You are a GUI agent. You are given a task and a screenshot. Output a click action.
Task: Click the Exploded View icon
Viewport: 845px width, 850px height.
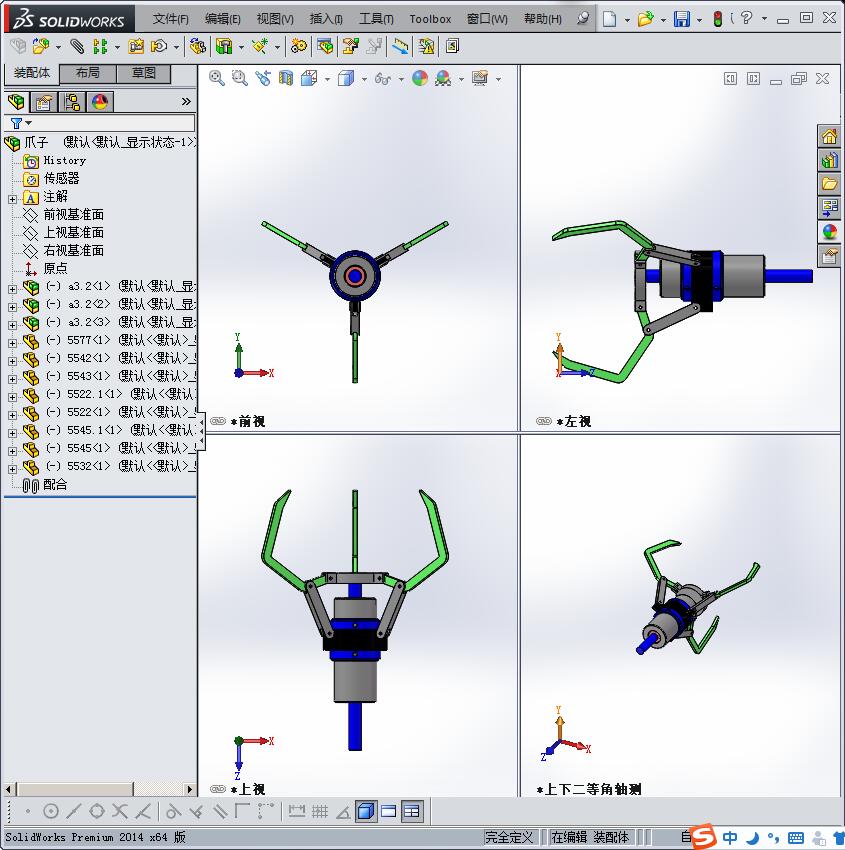tap(350, 47)
